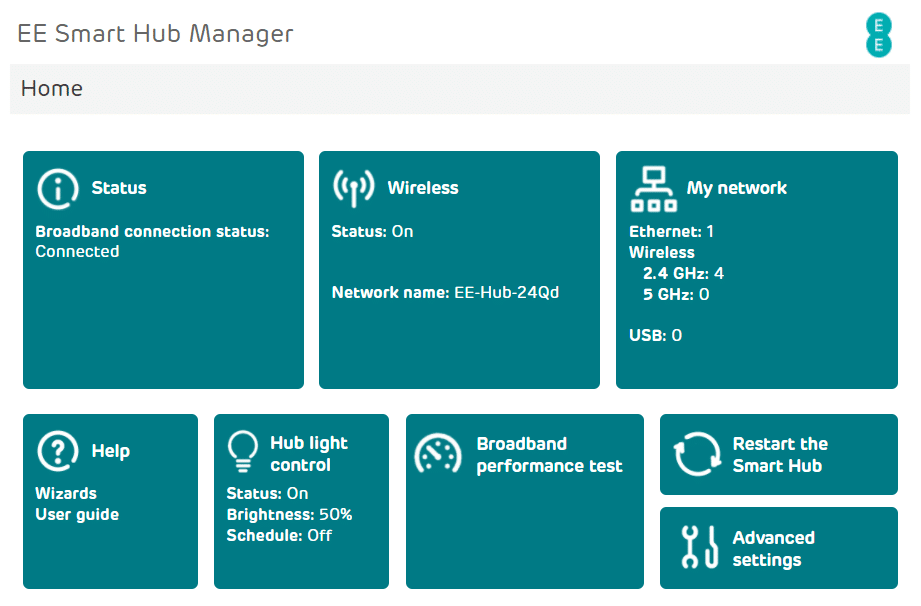This screenshot has width=921, height=606.
Task: Open Advanced settings
Action: [778, 547]
